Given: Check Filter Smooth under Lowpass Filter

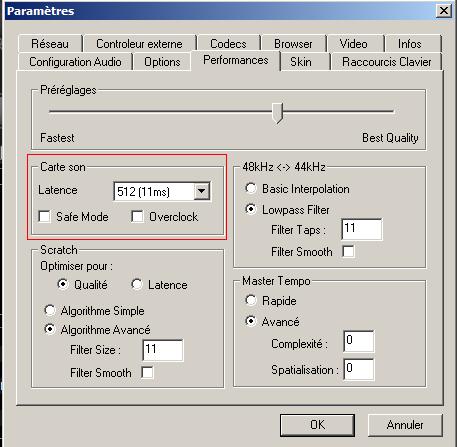Looking at the screenshot, I should (x=348, y=252).
